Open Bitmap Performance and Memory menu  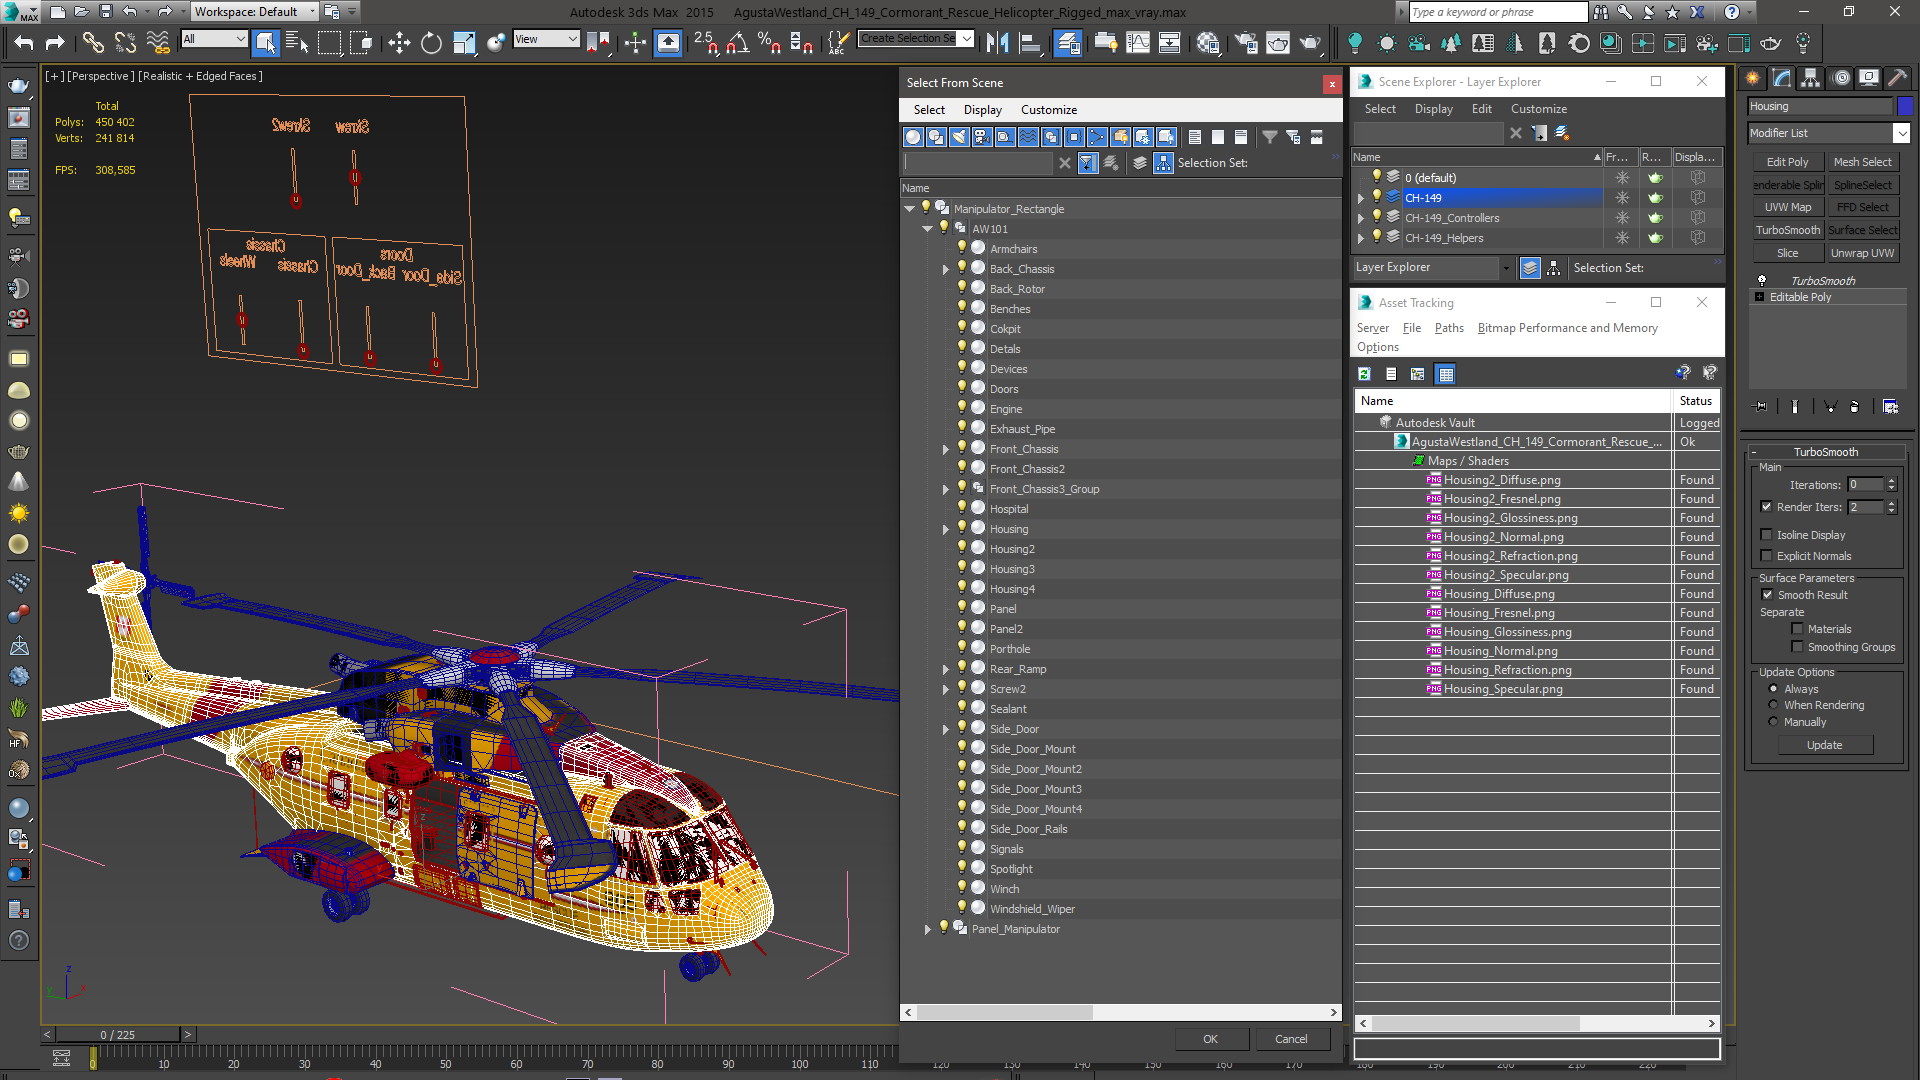click(1567, 328)
